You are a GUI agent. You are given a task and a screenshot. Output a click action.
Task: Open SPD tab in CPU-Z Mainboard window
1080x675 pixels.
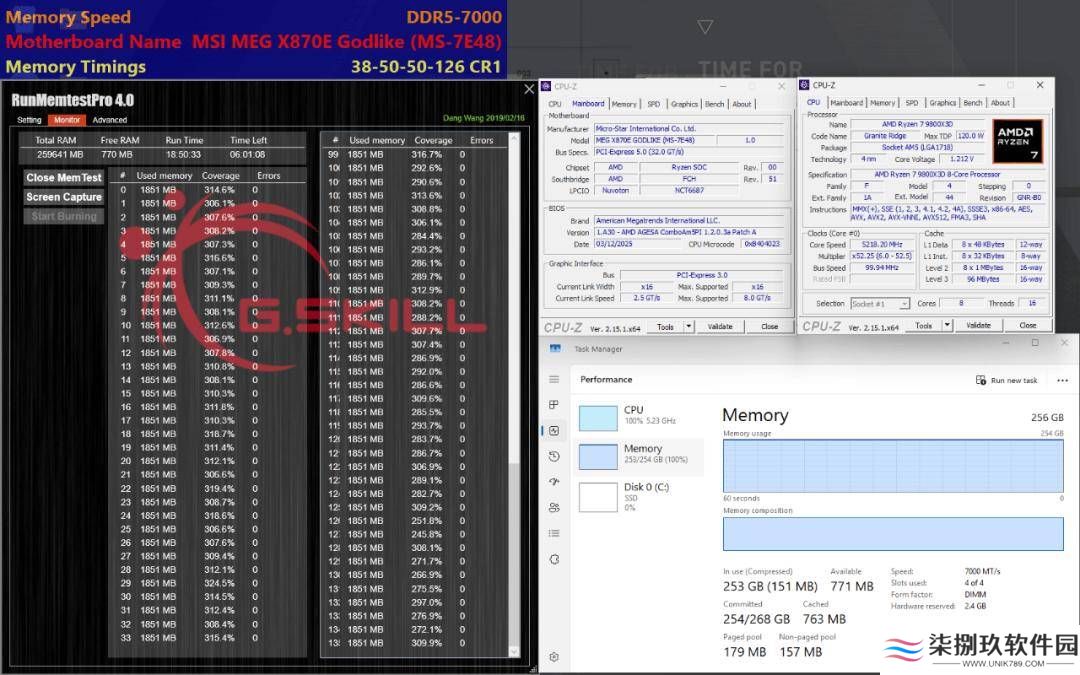click(x=654, y=104)
